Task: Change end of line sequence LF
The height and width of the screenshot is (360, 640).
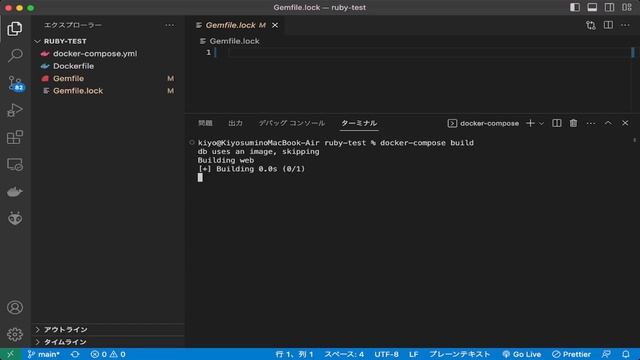Action: pyautogui.click(x=413, y=354)
